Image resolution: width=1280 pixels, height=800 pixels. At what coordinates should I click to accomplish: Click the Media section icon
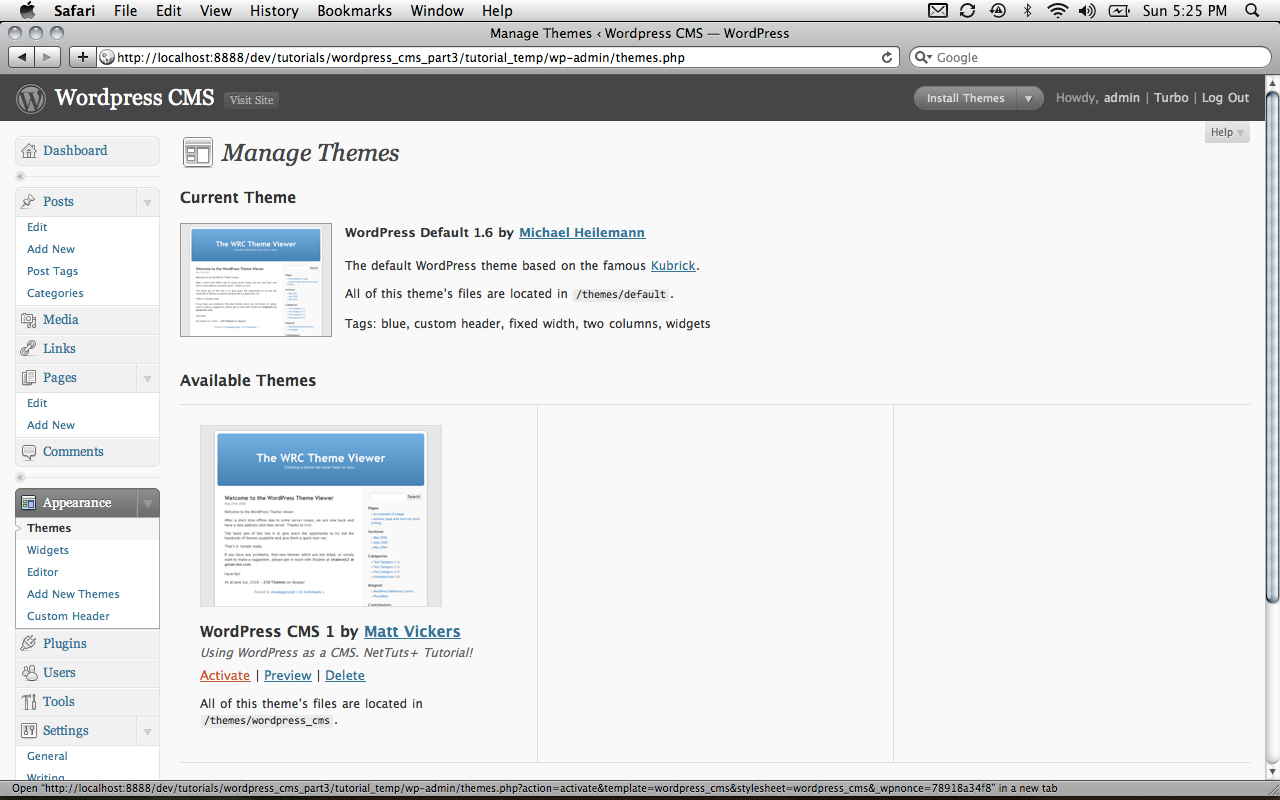[x=29, y=320]
